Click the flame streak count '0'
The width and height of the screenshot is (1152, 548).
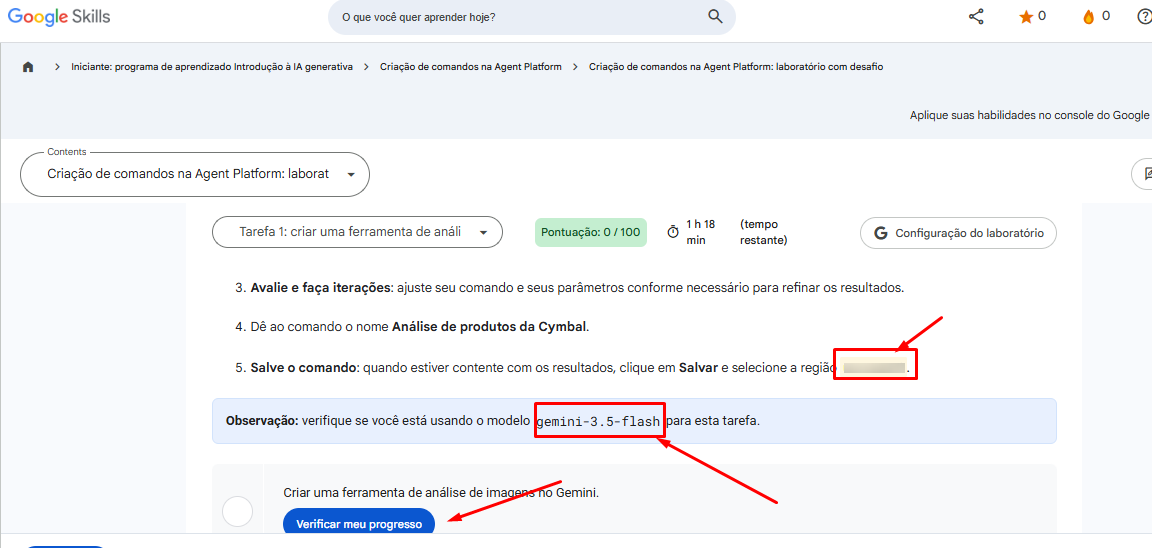[x=1106, y=16]
